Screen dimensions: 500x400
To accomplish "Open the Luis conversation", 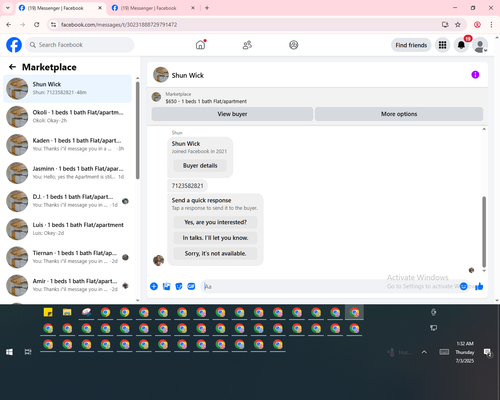I will tap(67, 229).
